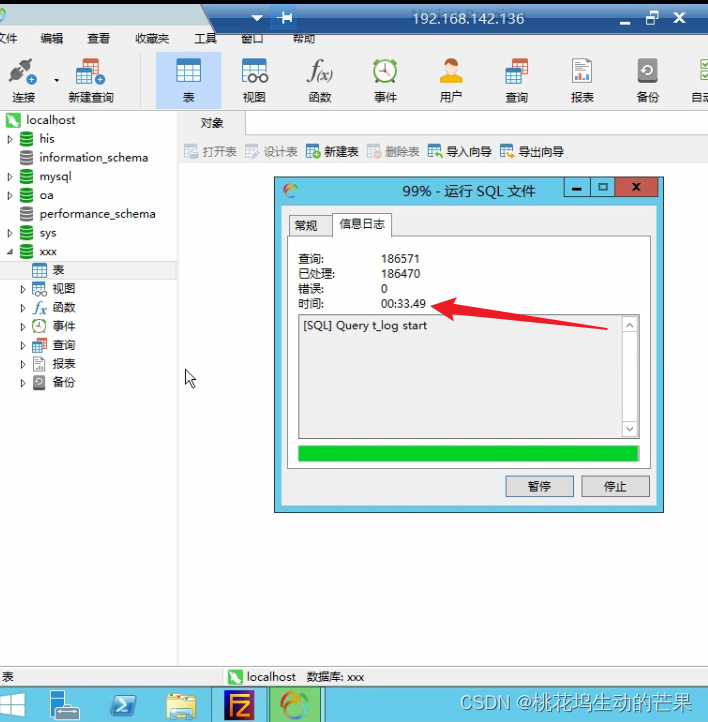This screenshot has height=722, width=708.
Task: Open the 编辑 (Edit) menu
Action: click(52, 38)
